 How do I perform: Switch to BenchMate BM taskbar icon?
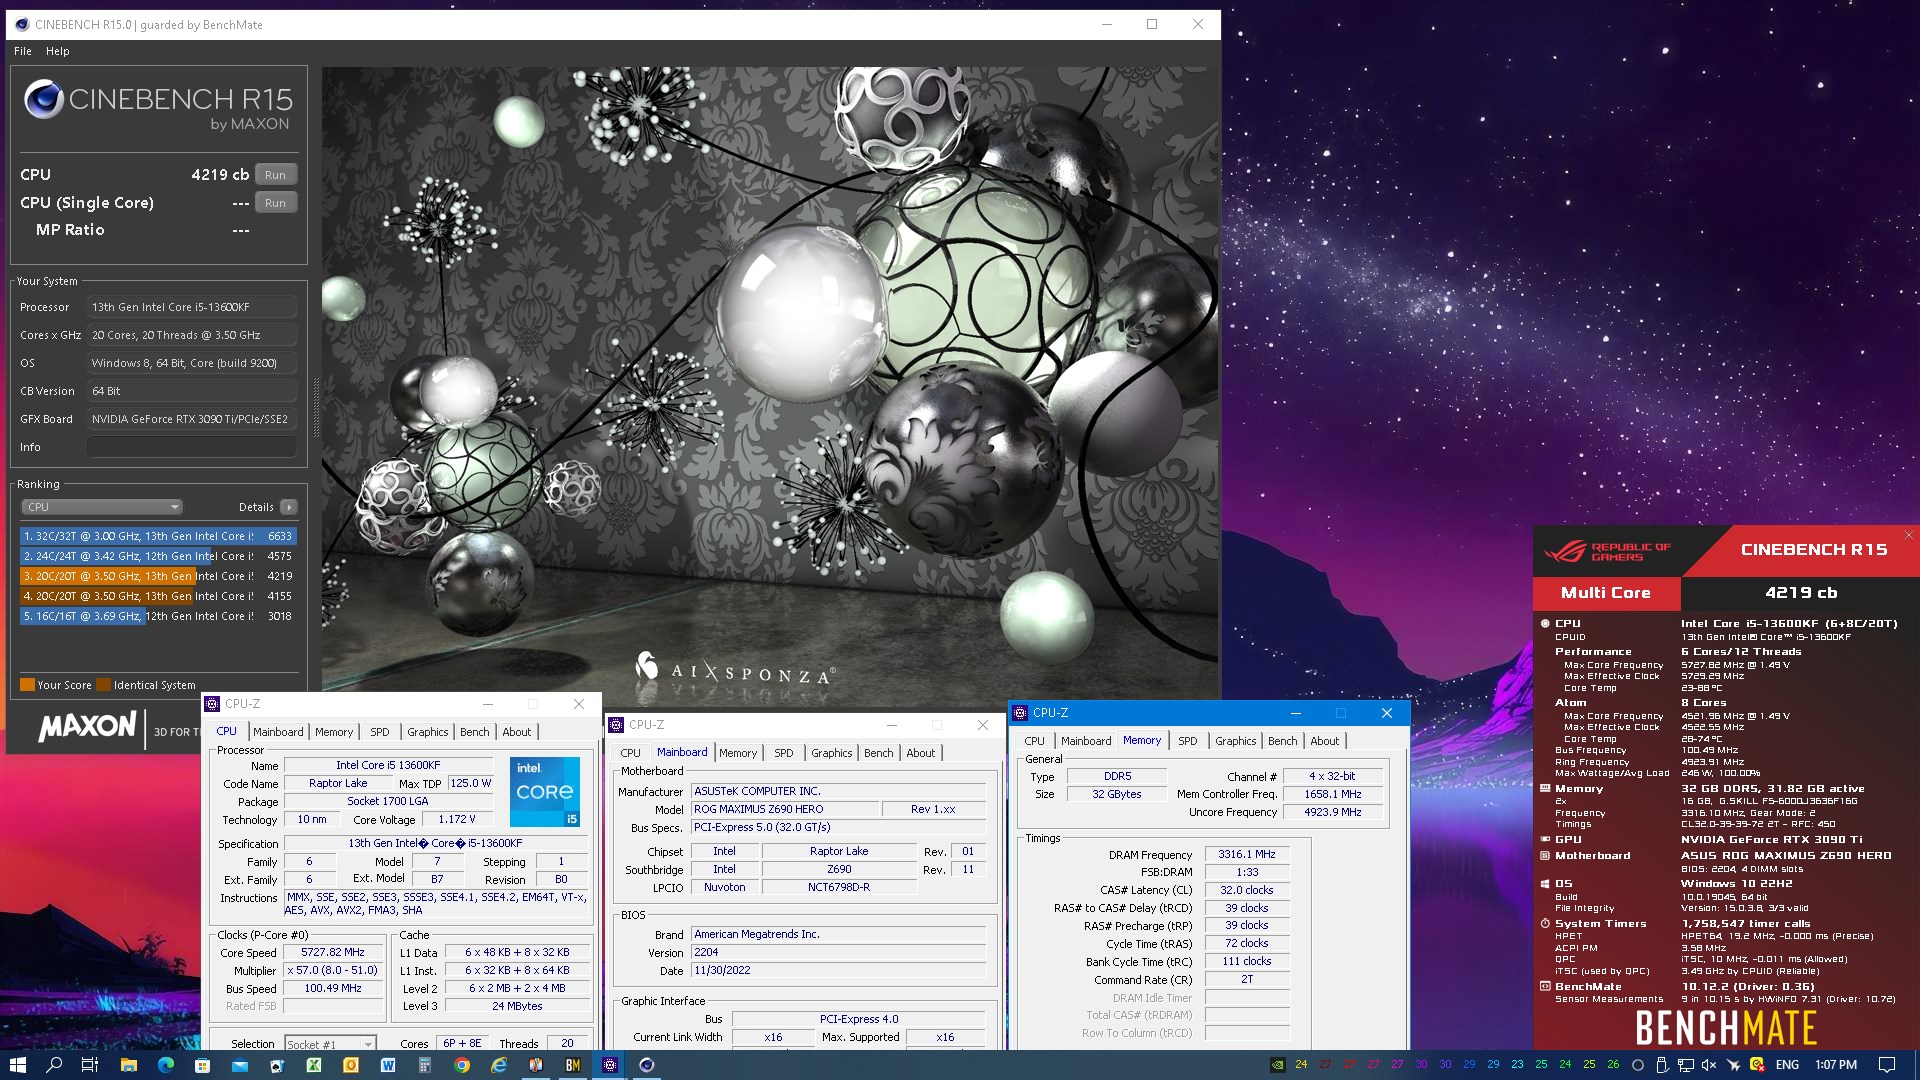tap(573, 1065)
